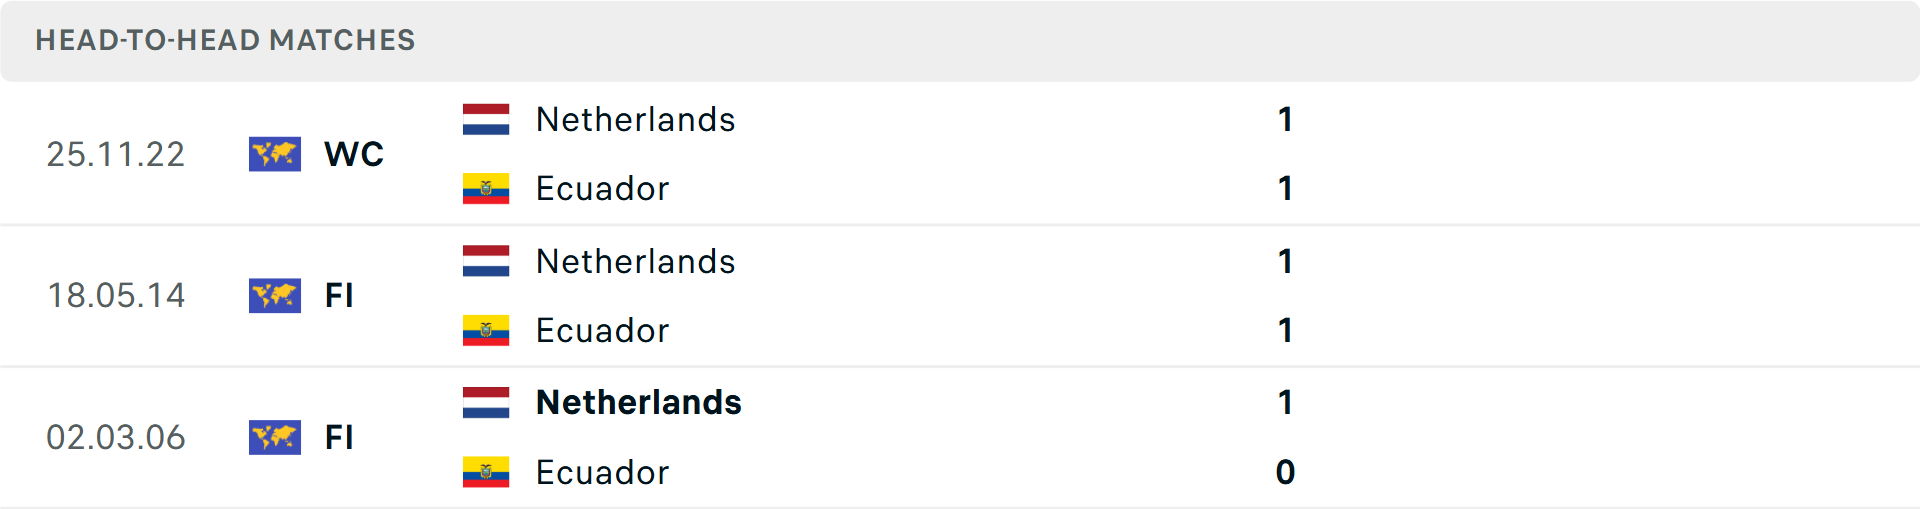Select Ecuador team name in World Cup match
1920x509 pixels.
602,189
